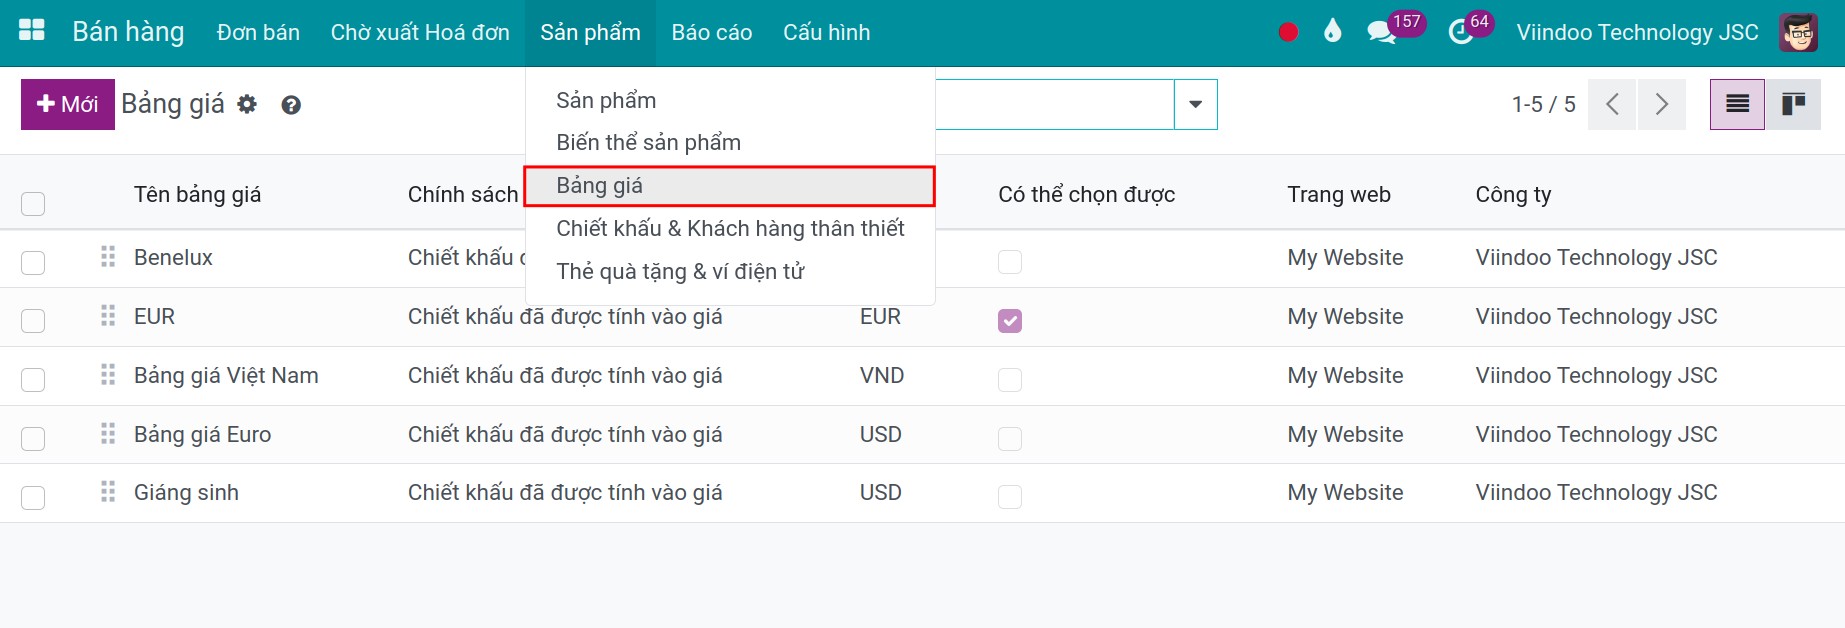The image size is (1845, 628).
Task: Choose Bảng giá in the dropdown menu
Action: (730, 186)
